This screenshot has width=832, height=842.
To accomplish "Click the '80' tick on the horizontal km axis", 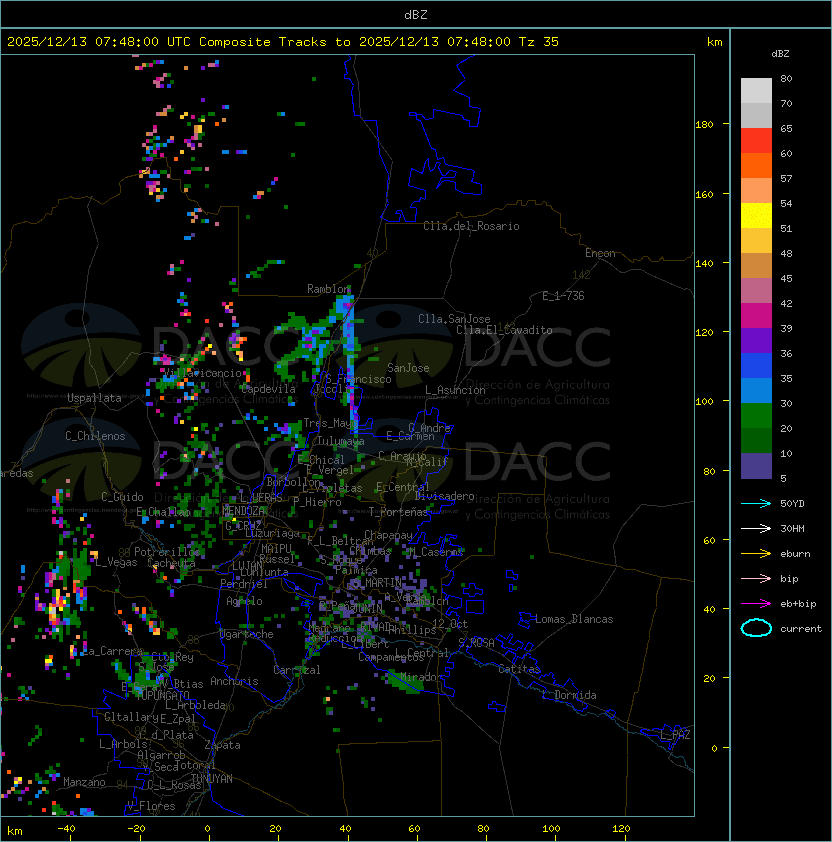I will tap(483, 829).
